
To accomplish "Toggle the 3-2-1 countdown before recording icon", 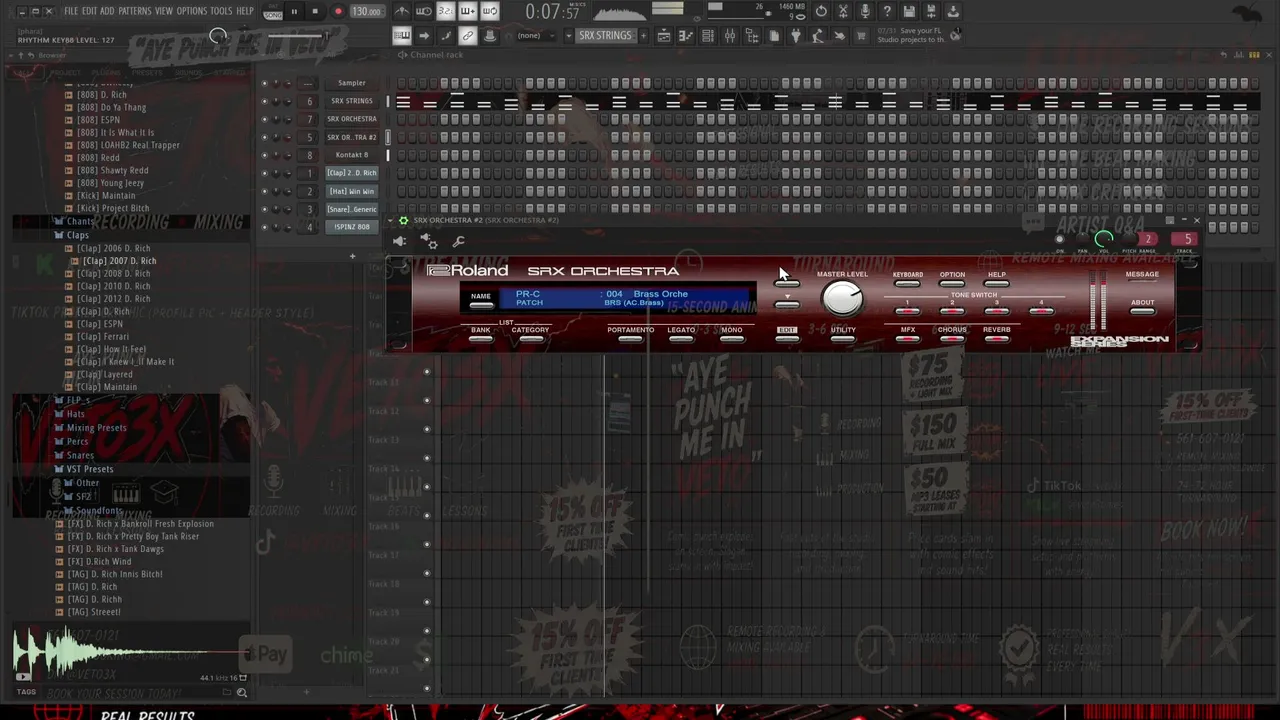I will (x=446, y=11).
